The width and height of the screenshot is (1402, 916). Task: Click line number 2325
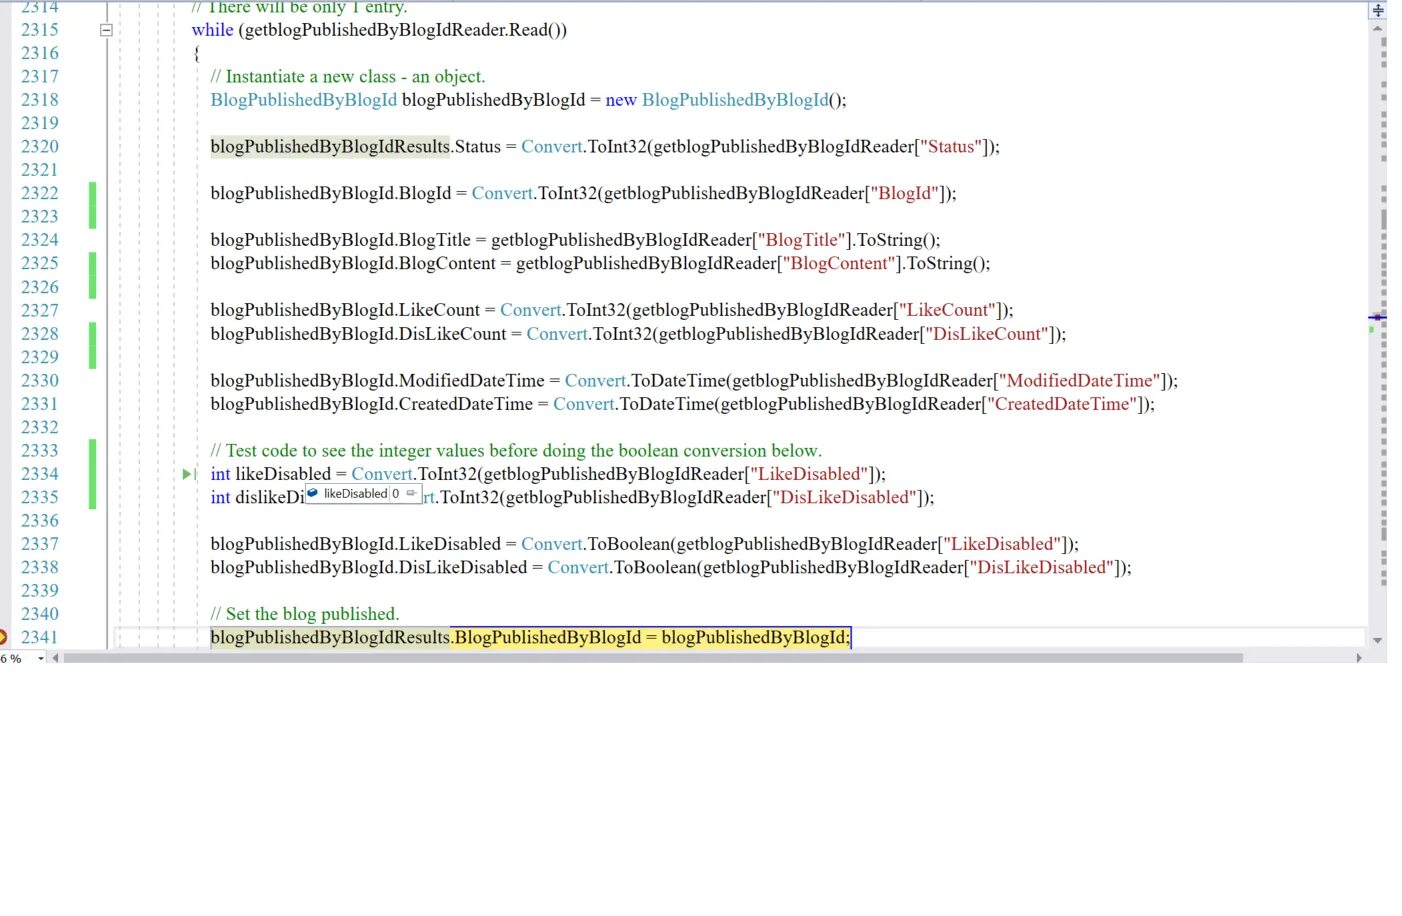[40, 263]
